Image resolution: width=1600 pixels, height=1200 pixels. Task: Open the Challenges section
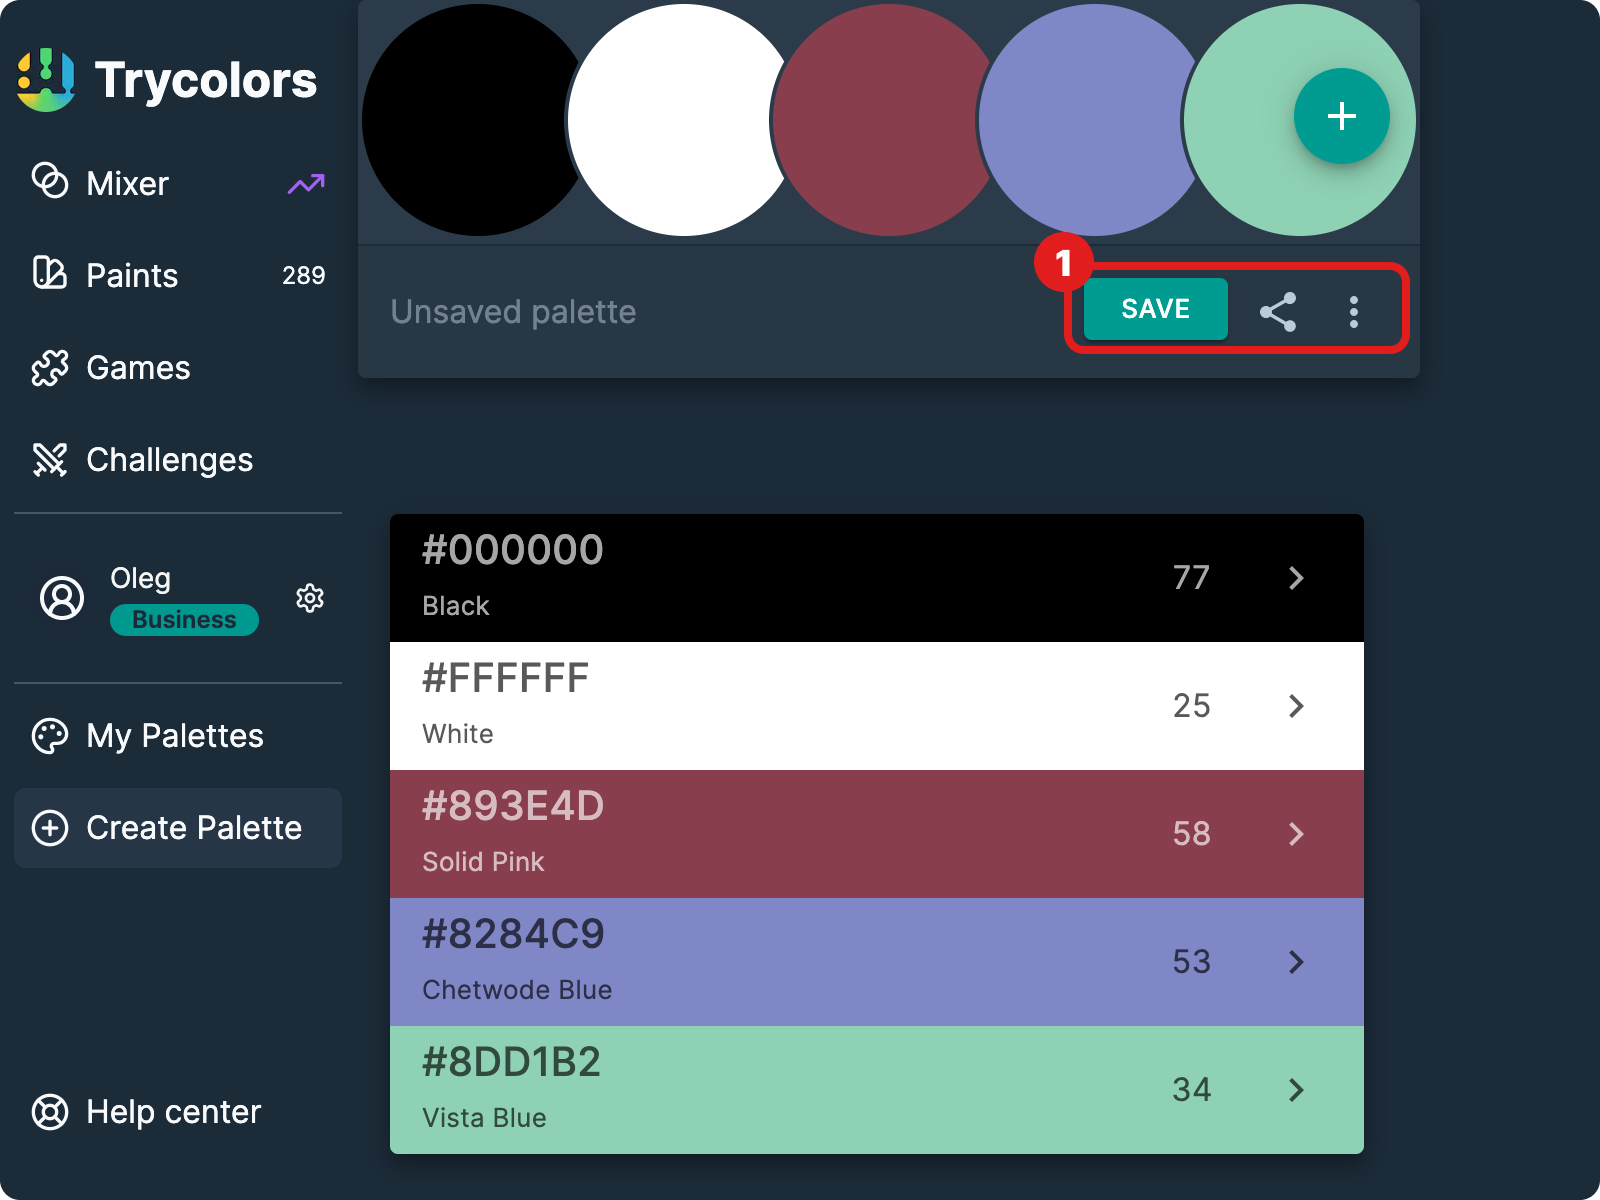point(178,460)
